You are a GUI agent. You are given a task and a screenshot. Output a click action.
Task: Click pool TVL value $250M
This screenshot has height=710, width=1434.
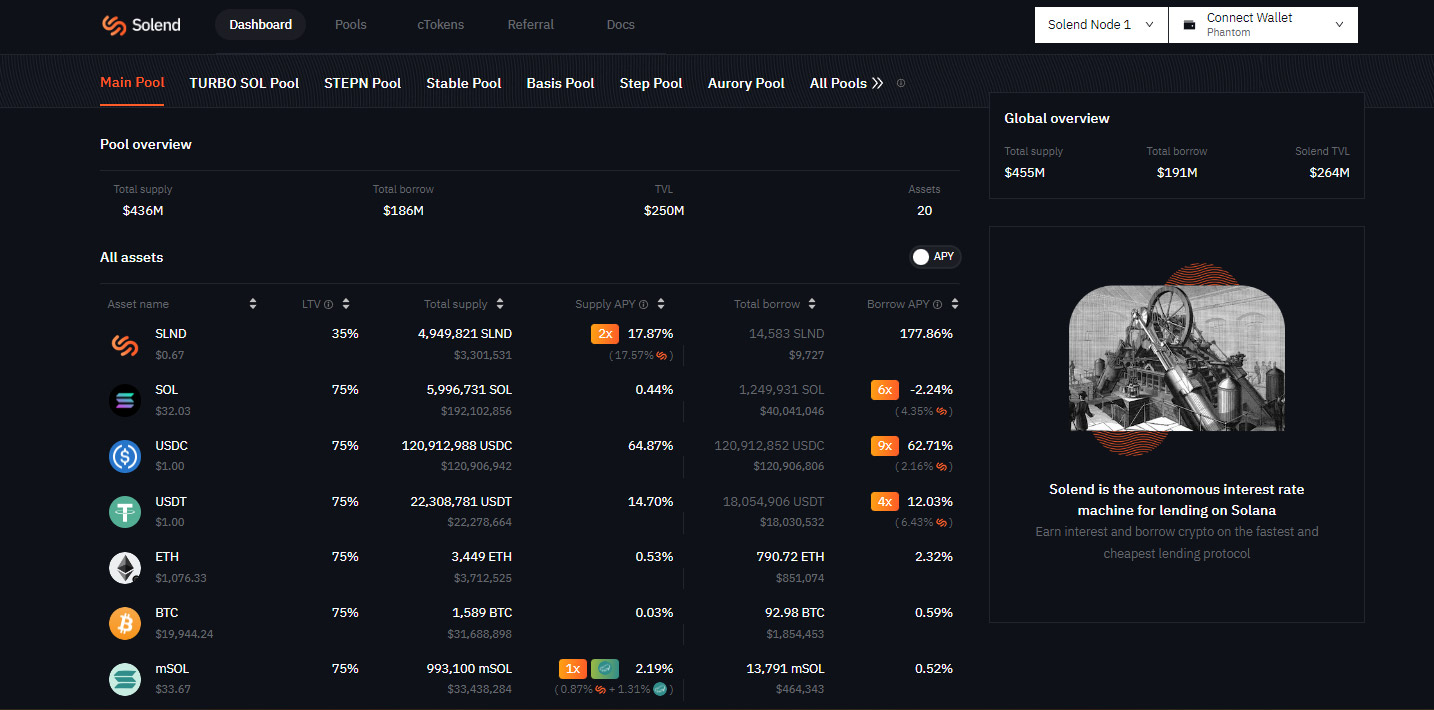pyautogui.click(x=664, y=211)
